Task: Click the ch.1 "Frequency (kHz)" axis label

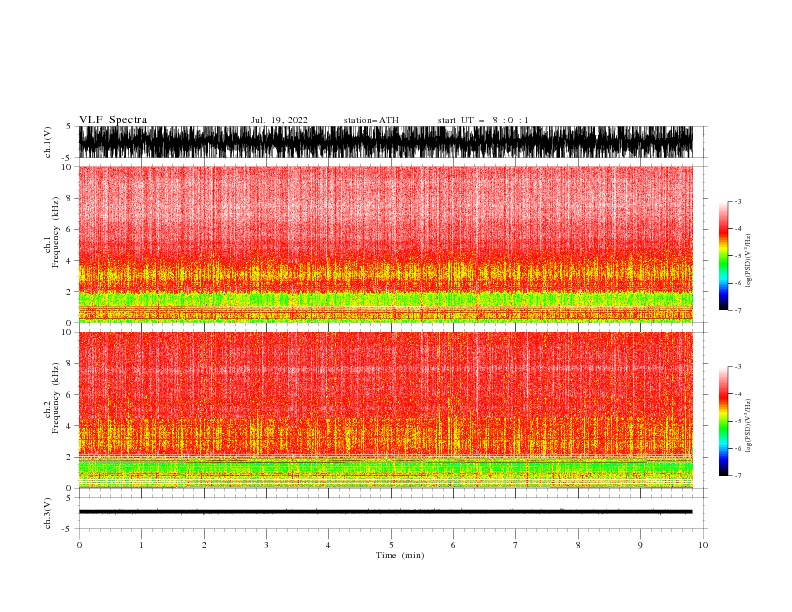Action: 56,232
